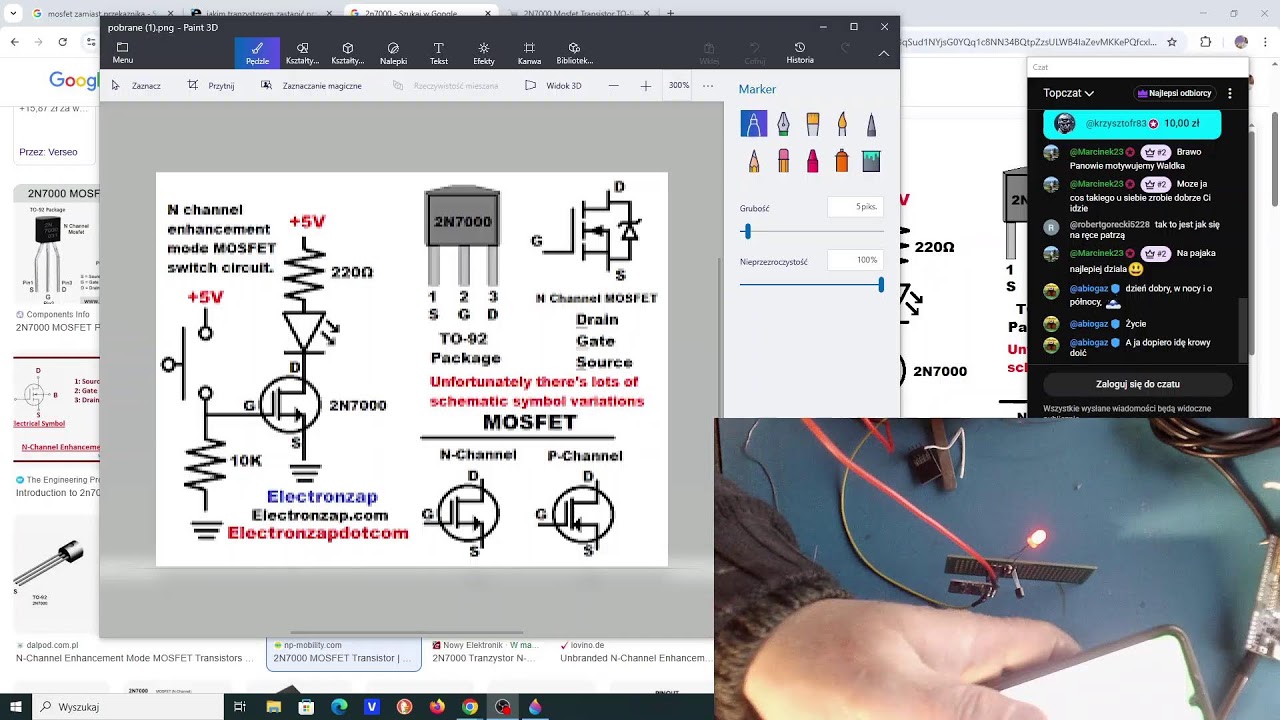Click the horizontal scrollbar below the canvas
Screen dimensions: 1280x720
(x=406, y=632)
